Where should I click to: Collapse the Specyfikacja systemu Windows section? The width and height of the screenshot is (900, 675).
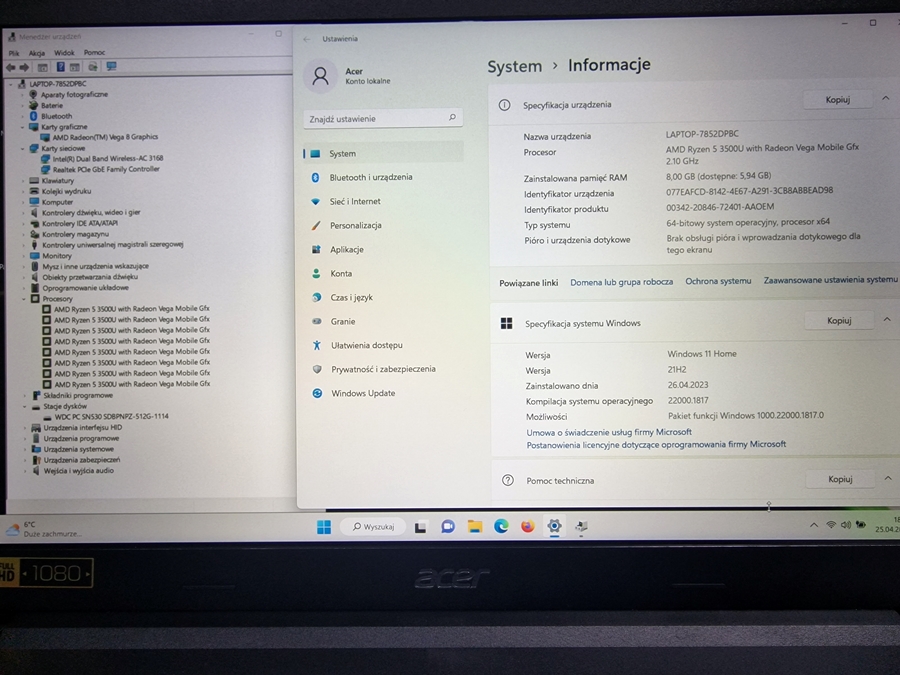point(887,320)
